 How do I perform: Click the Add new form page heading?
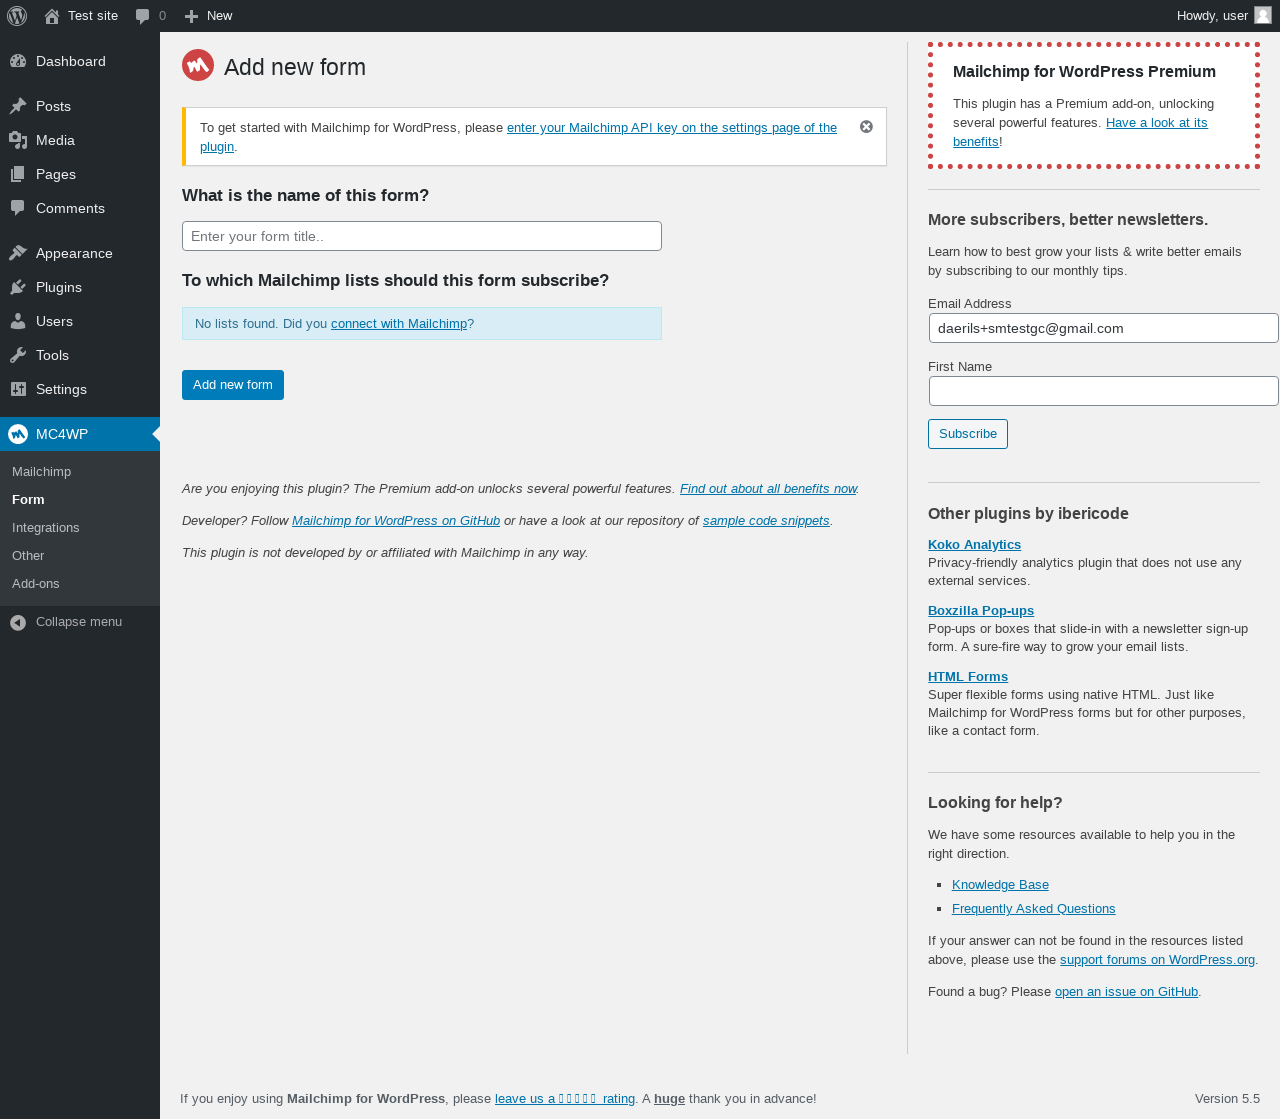coord(295,67)
